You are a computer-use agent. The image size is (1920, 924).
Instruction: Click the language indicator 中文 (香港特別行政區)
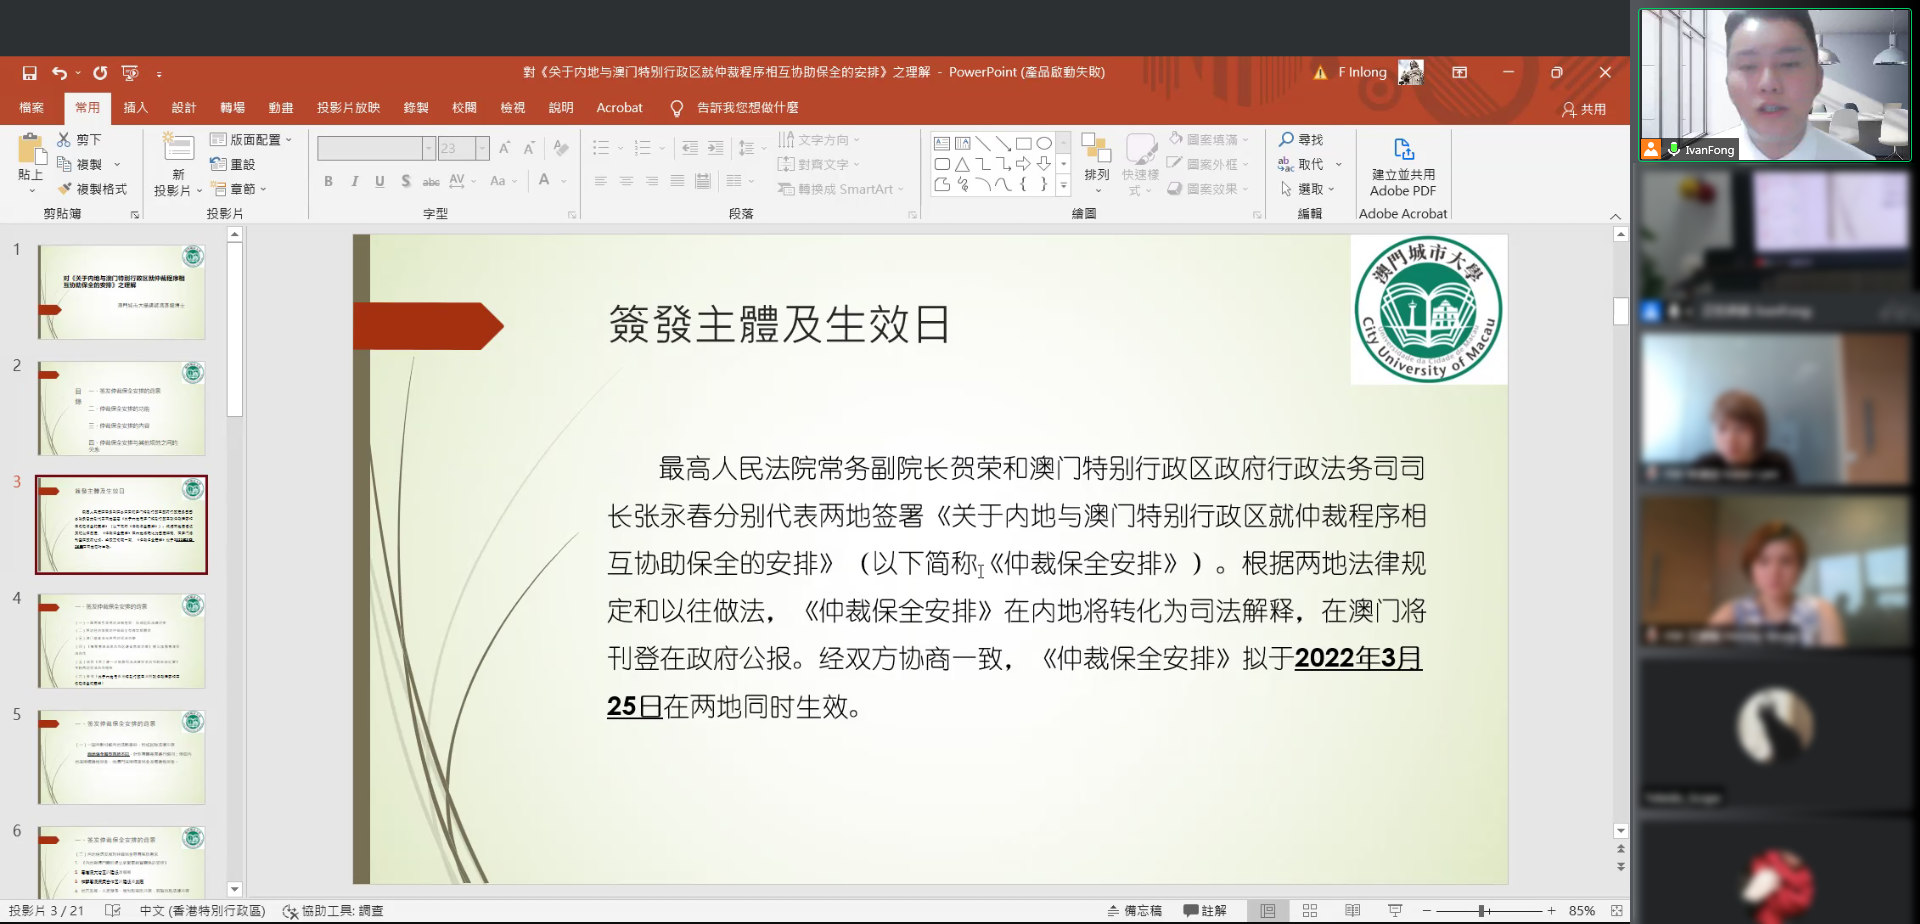tap(203, 911)
